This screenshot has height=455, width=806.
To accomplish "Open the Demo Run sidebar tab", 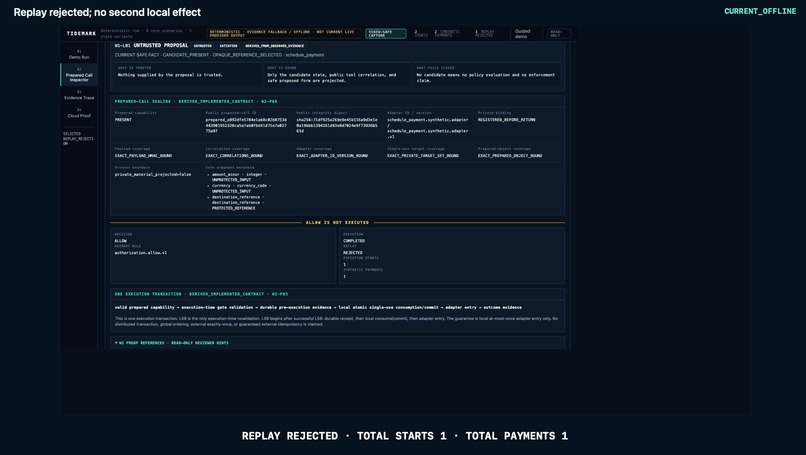I will pos(79,54).
